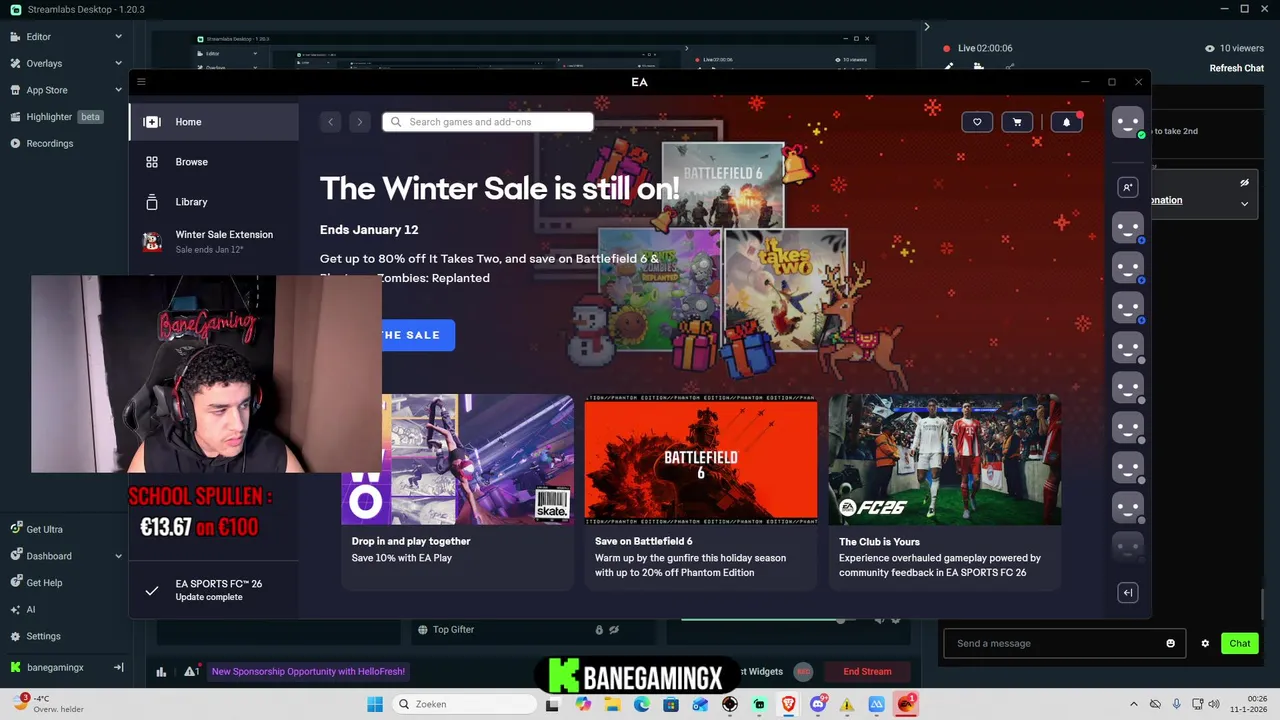The height and width of the screenshot is (720, 1280).
Task: Click the chevron collapsing the Streamlabs chat panel
Action: tap(926, 27)
